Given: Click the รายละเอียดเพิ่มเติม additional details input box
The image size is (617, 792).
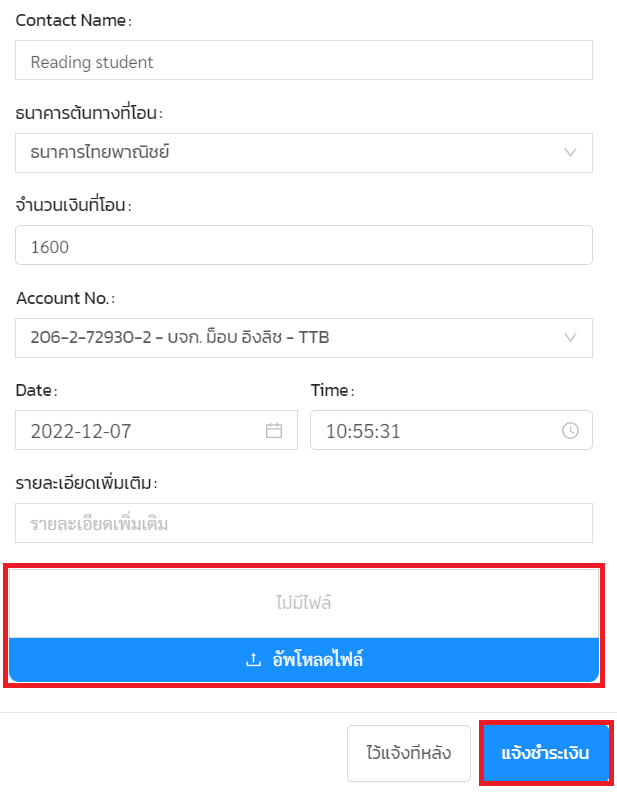Looking at the screenshot, I should point(304,523).
